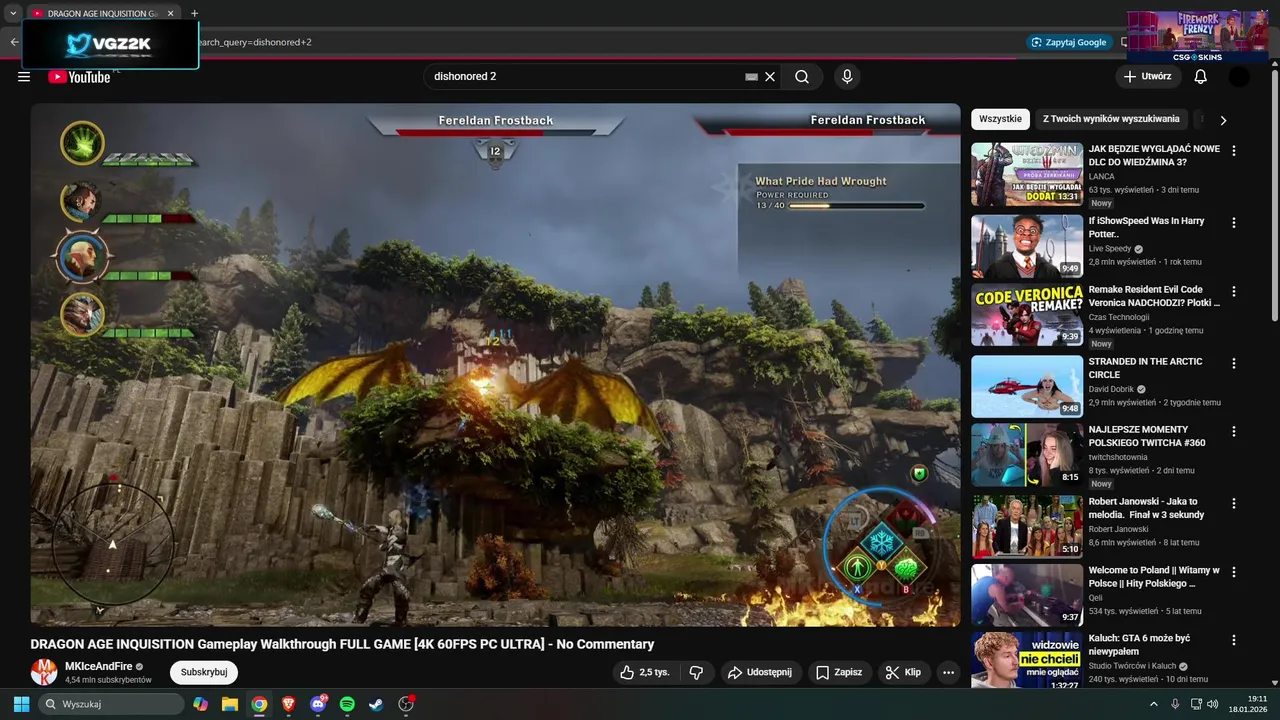Click the Utwórz create button
This screenshot has height=720, width=1280.
(x=1147, y=77)
